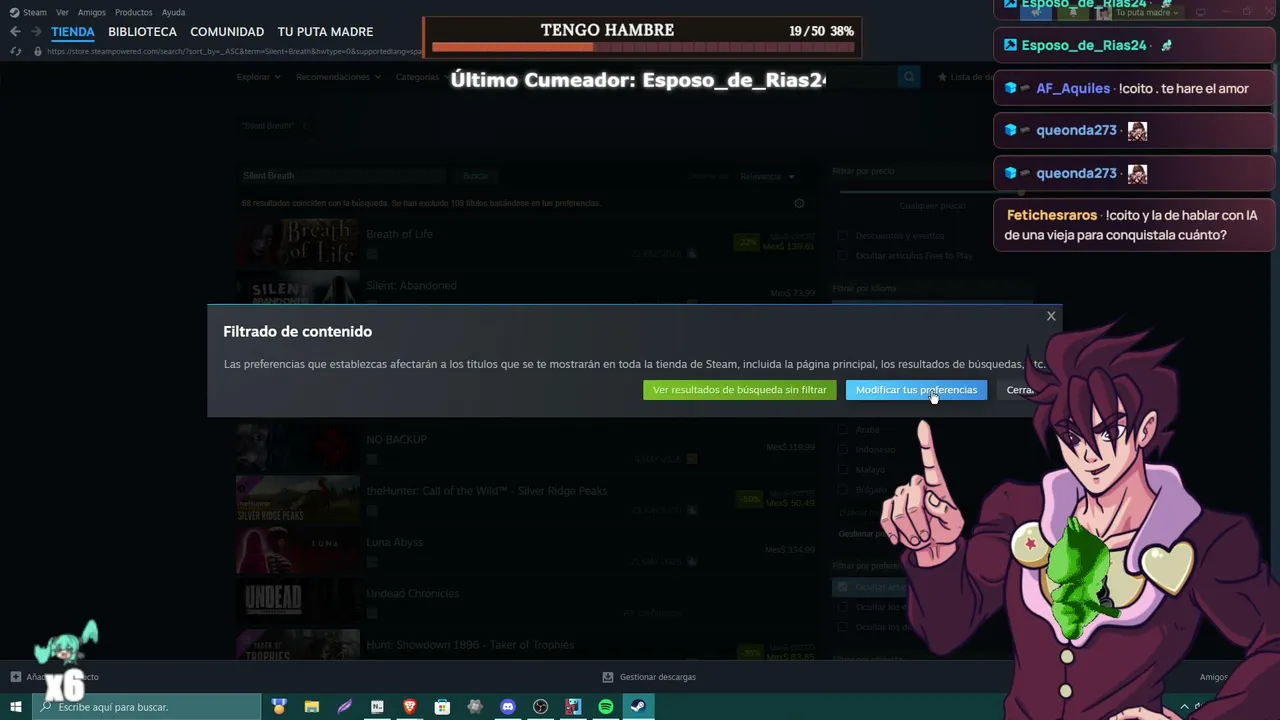Click the Steam taskbar icon
Image resolution: width=1280 pixels, height=720 pixels.
tap(638, 707)
